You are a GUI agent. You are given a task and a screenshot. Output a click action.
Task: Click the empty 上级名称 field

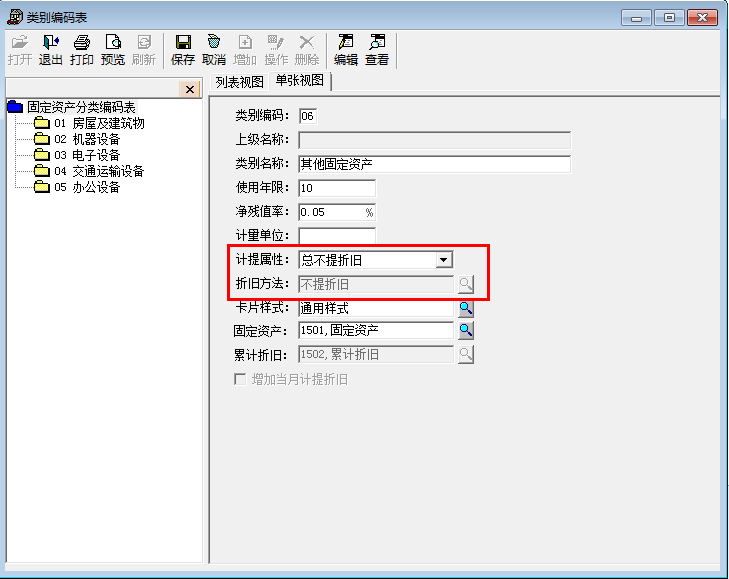(435, 140)
